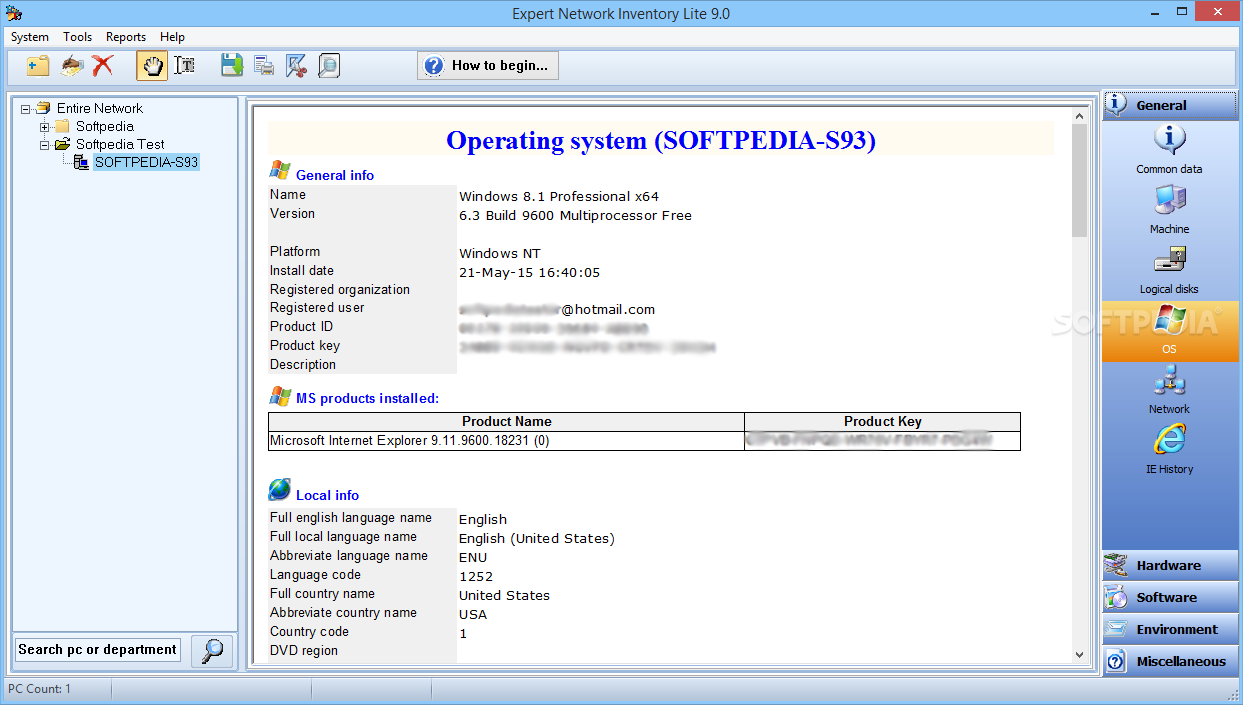The width and height of the screenshot is (1243, 705).
Task: Click the report vertical scrollbar thumb
Action: pyautogui.click(x=1079, y=181)
